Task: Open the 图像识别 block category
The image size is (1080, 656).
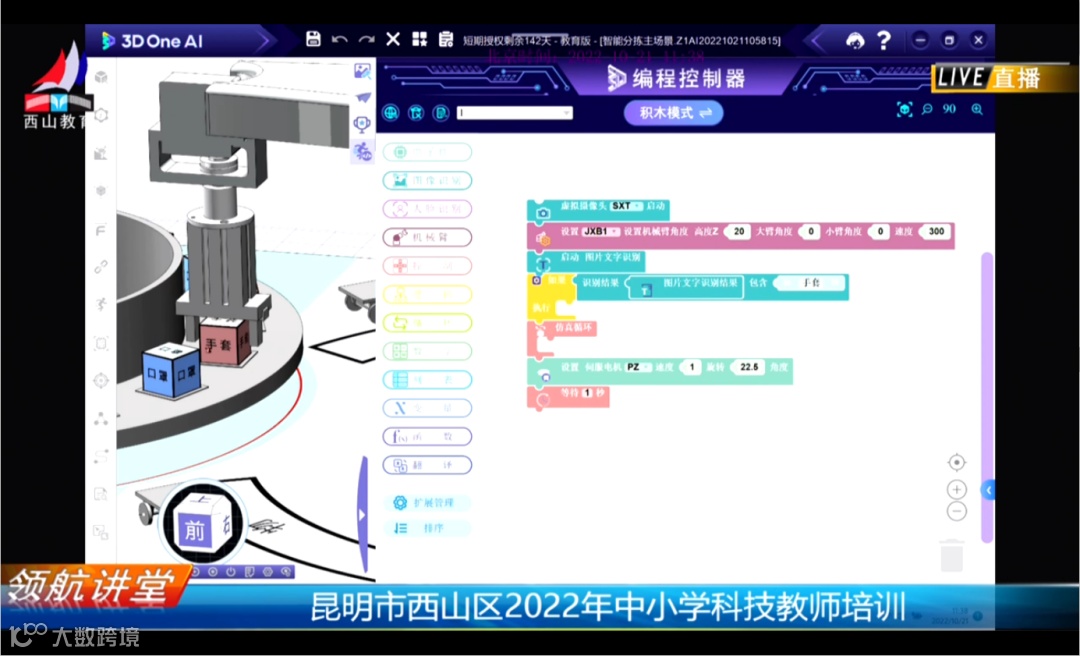Action: click(427, 181)
